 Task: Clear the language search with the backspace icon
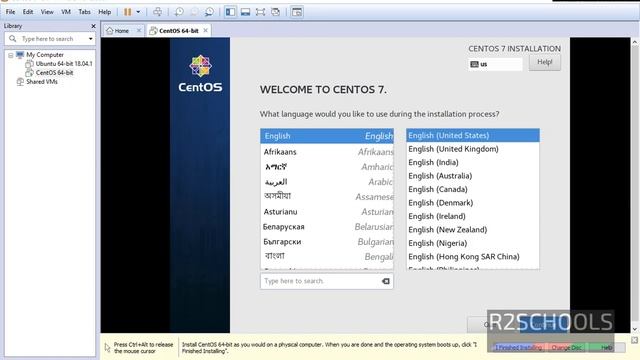coord(385,281)
